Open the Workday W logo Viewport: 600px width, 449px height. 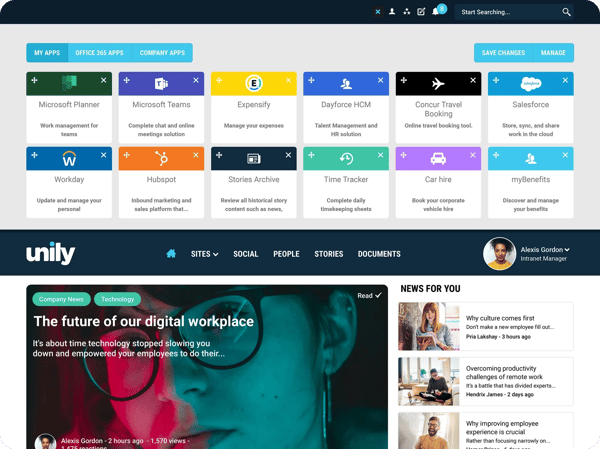tap(69, 158)
